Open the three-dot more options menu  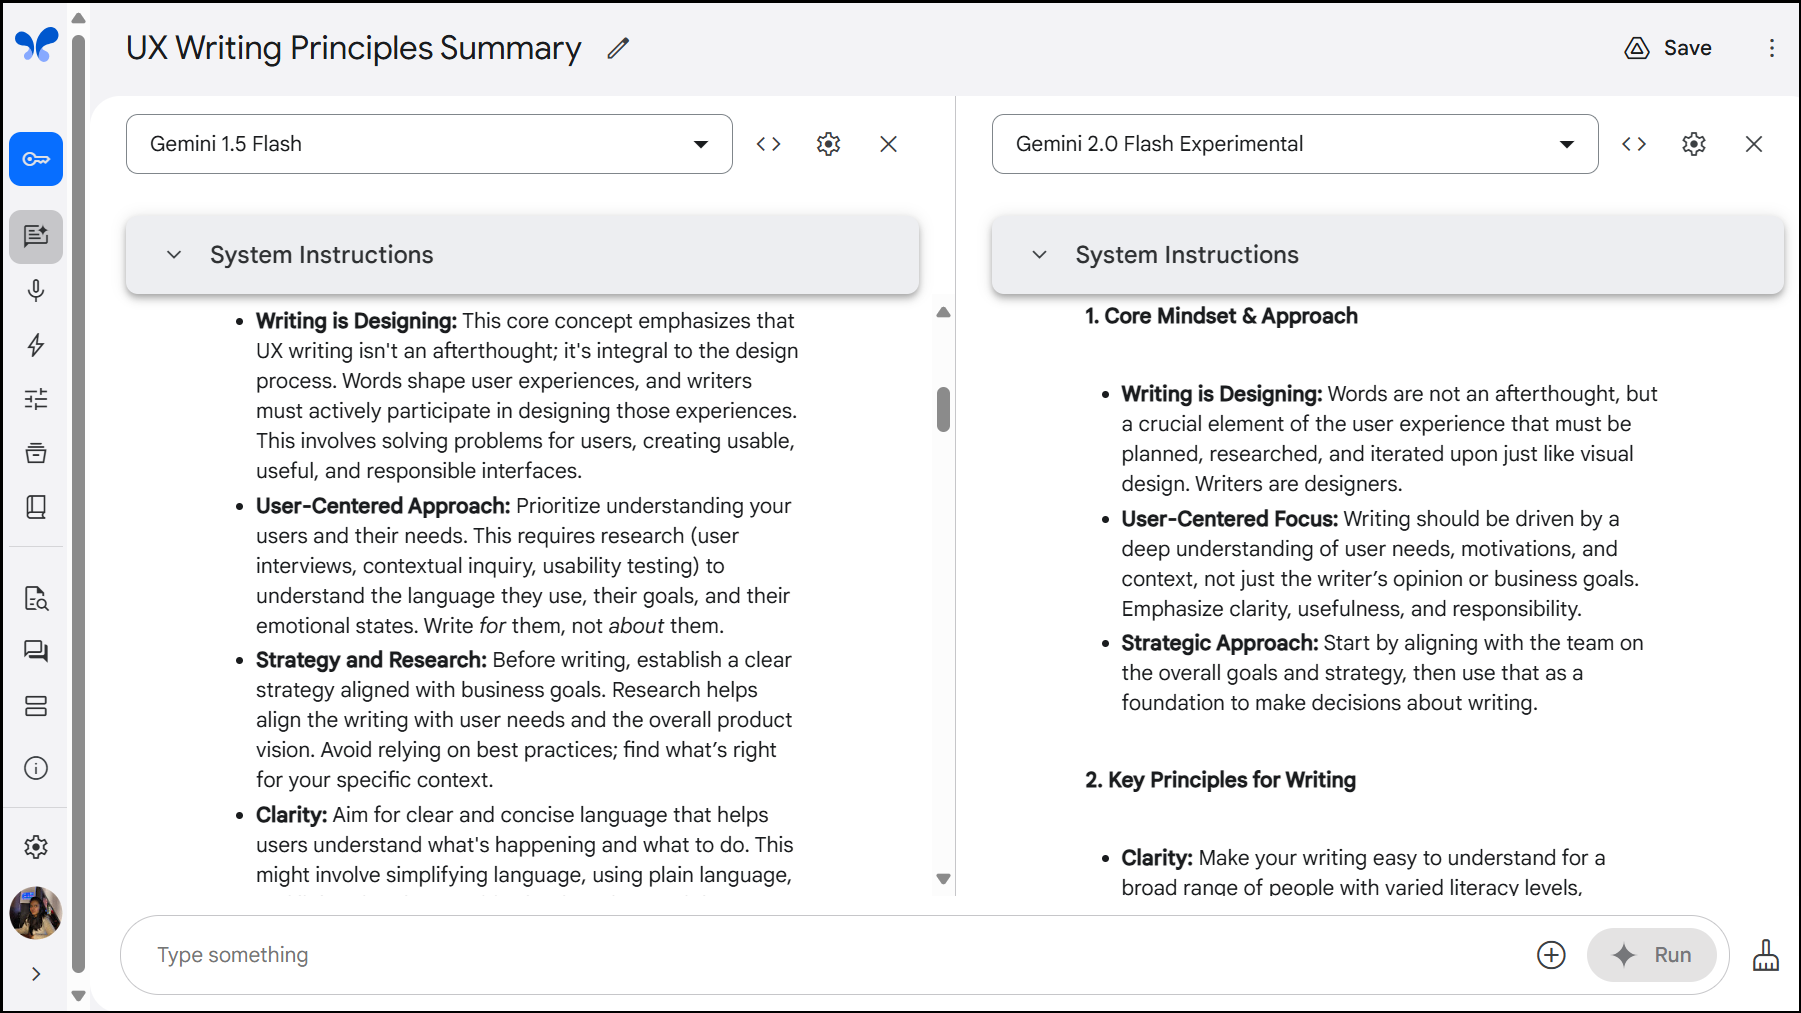pyautogui.click(x=1771, y=48)
